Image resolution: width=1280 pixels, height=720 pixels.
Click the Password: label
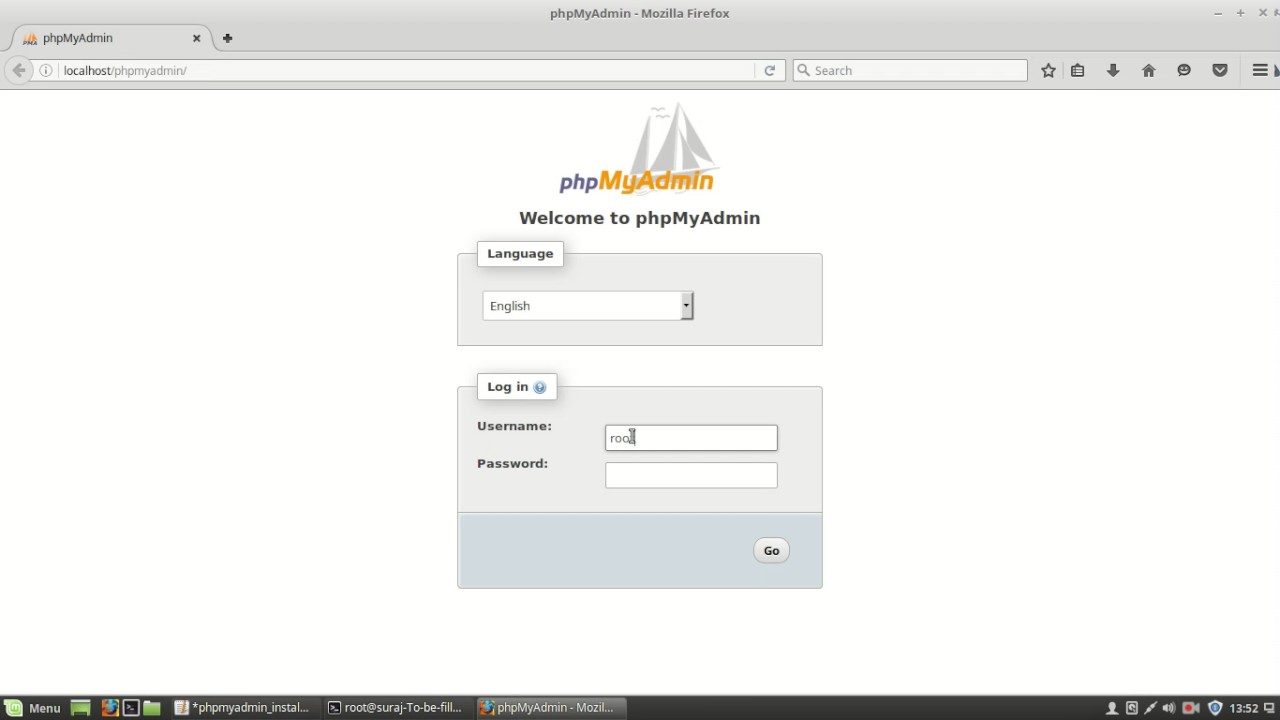[512, 463]
